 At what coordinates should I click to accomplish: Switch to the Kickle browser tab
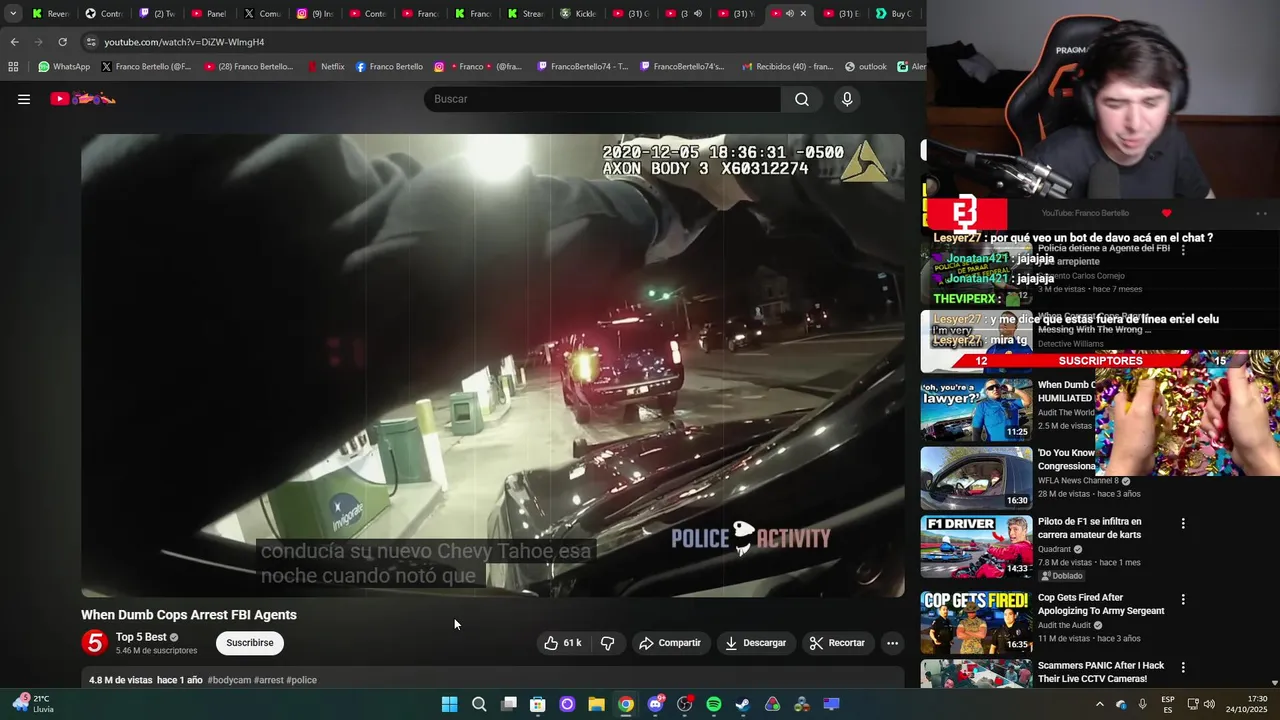click(577, 14)
